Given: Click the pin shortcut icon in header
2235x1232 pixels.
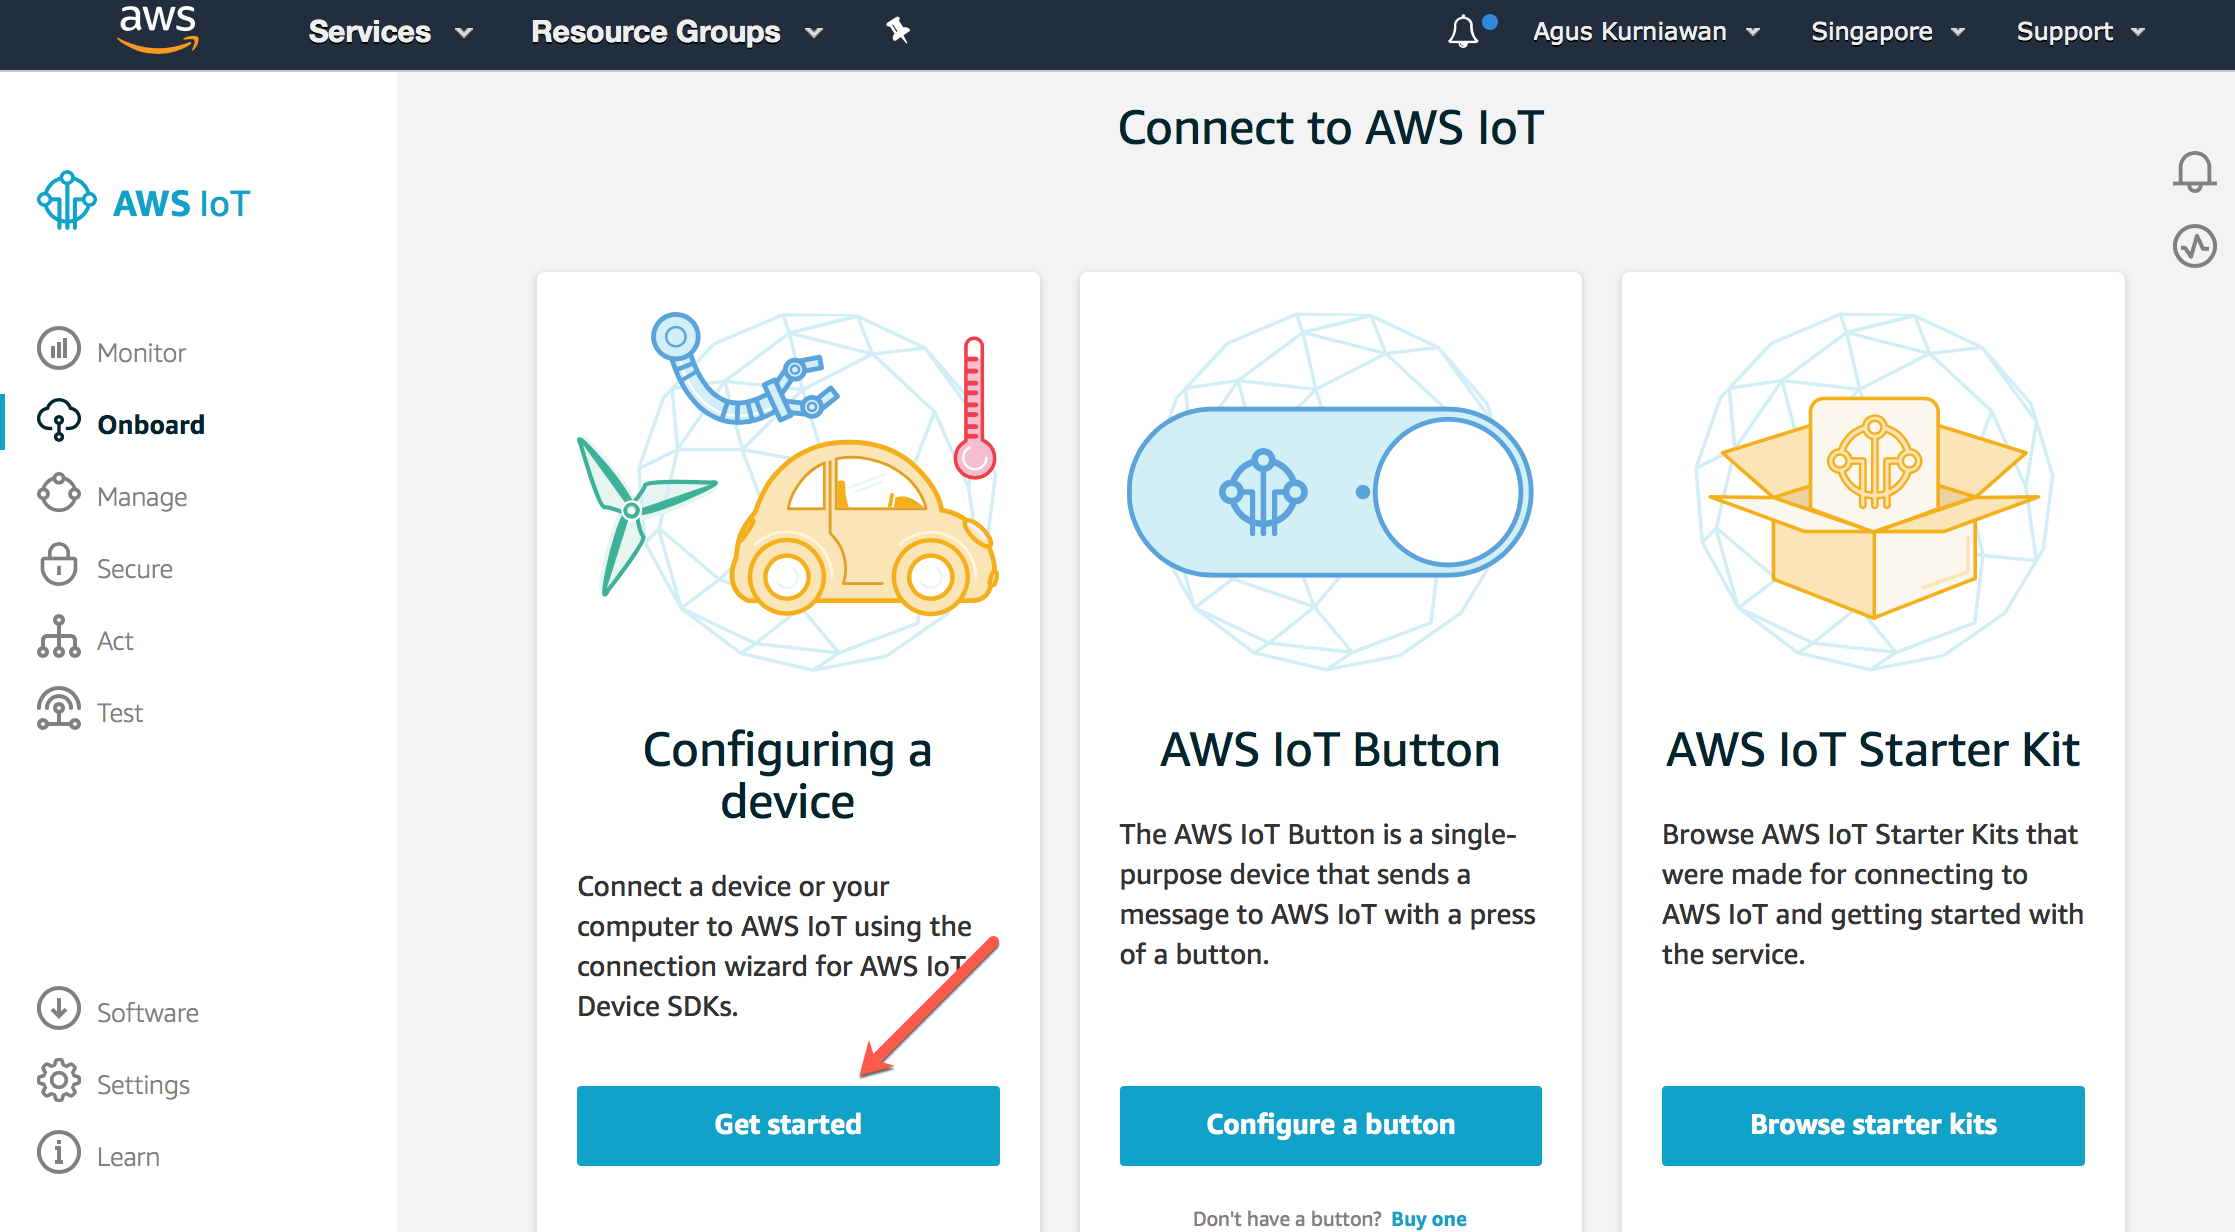Looking at the screenshot, I should [x=898, y=31].
